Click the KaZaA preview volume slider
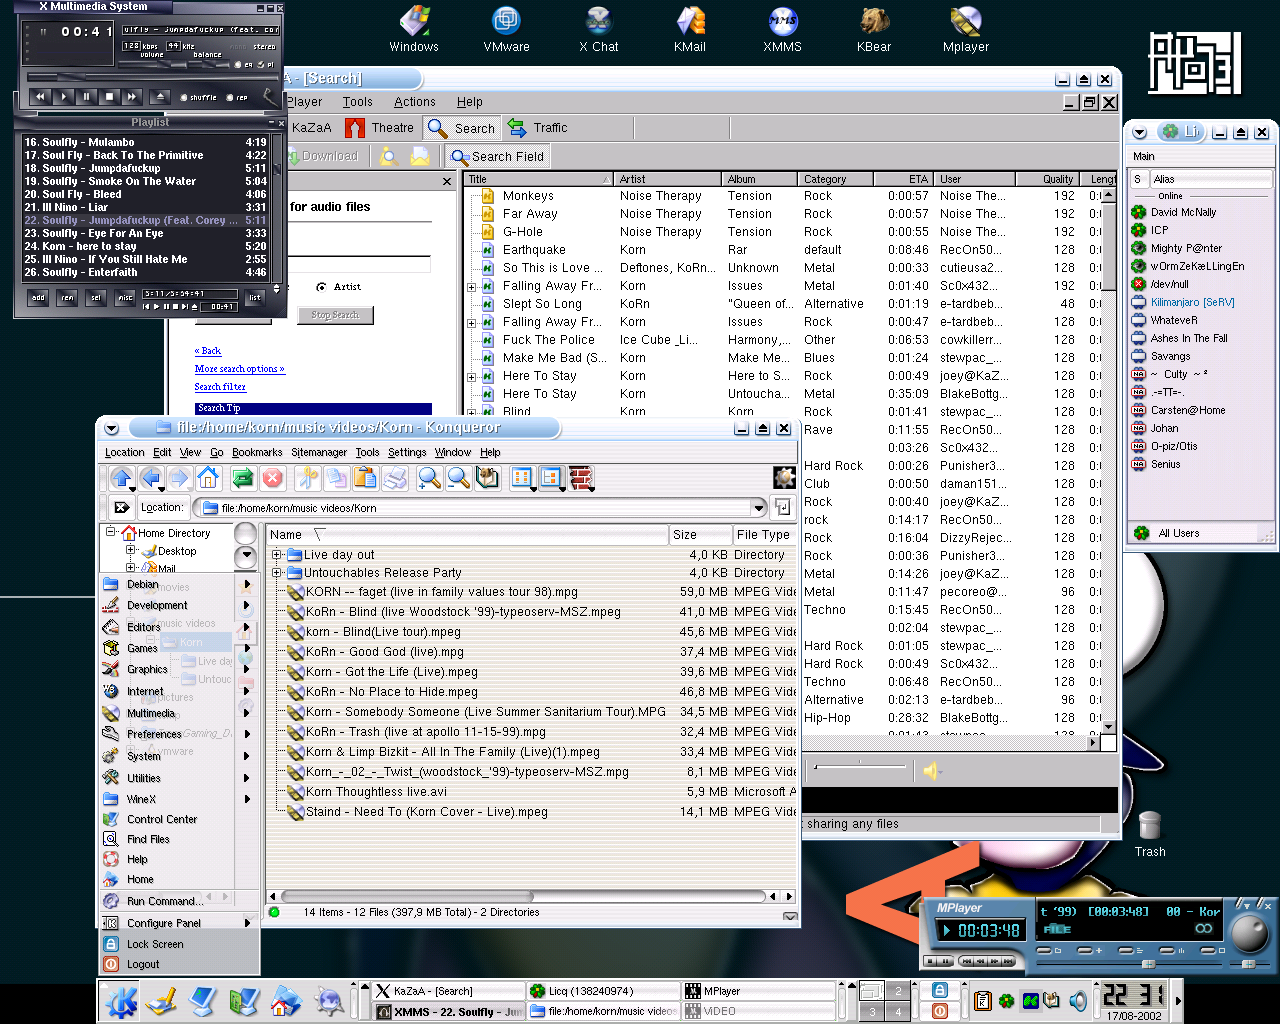 coord(860,767)
